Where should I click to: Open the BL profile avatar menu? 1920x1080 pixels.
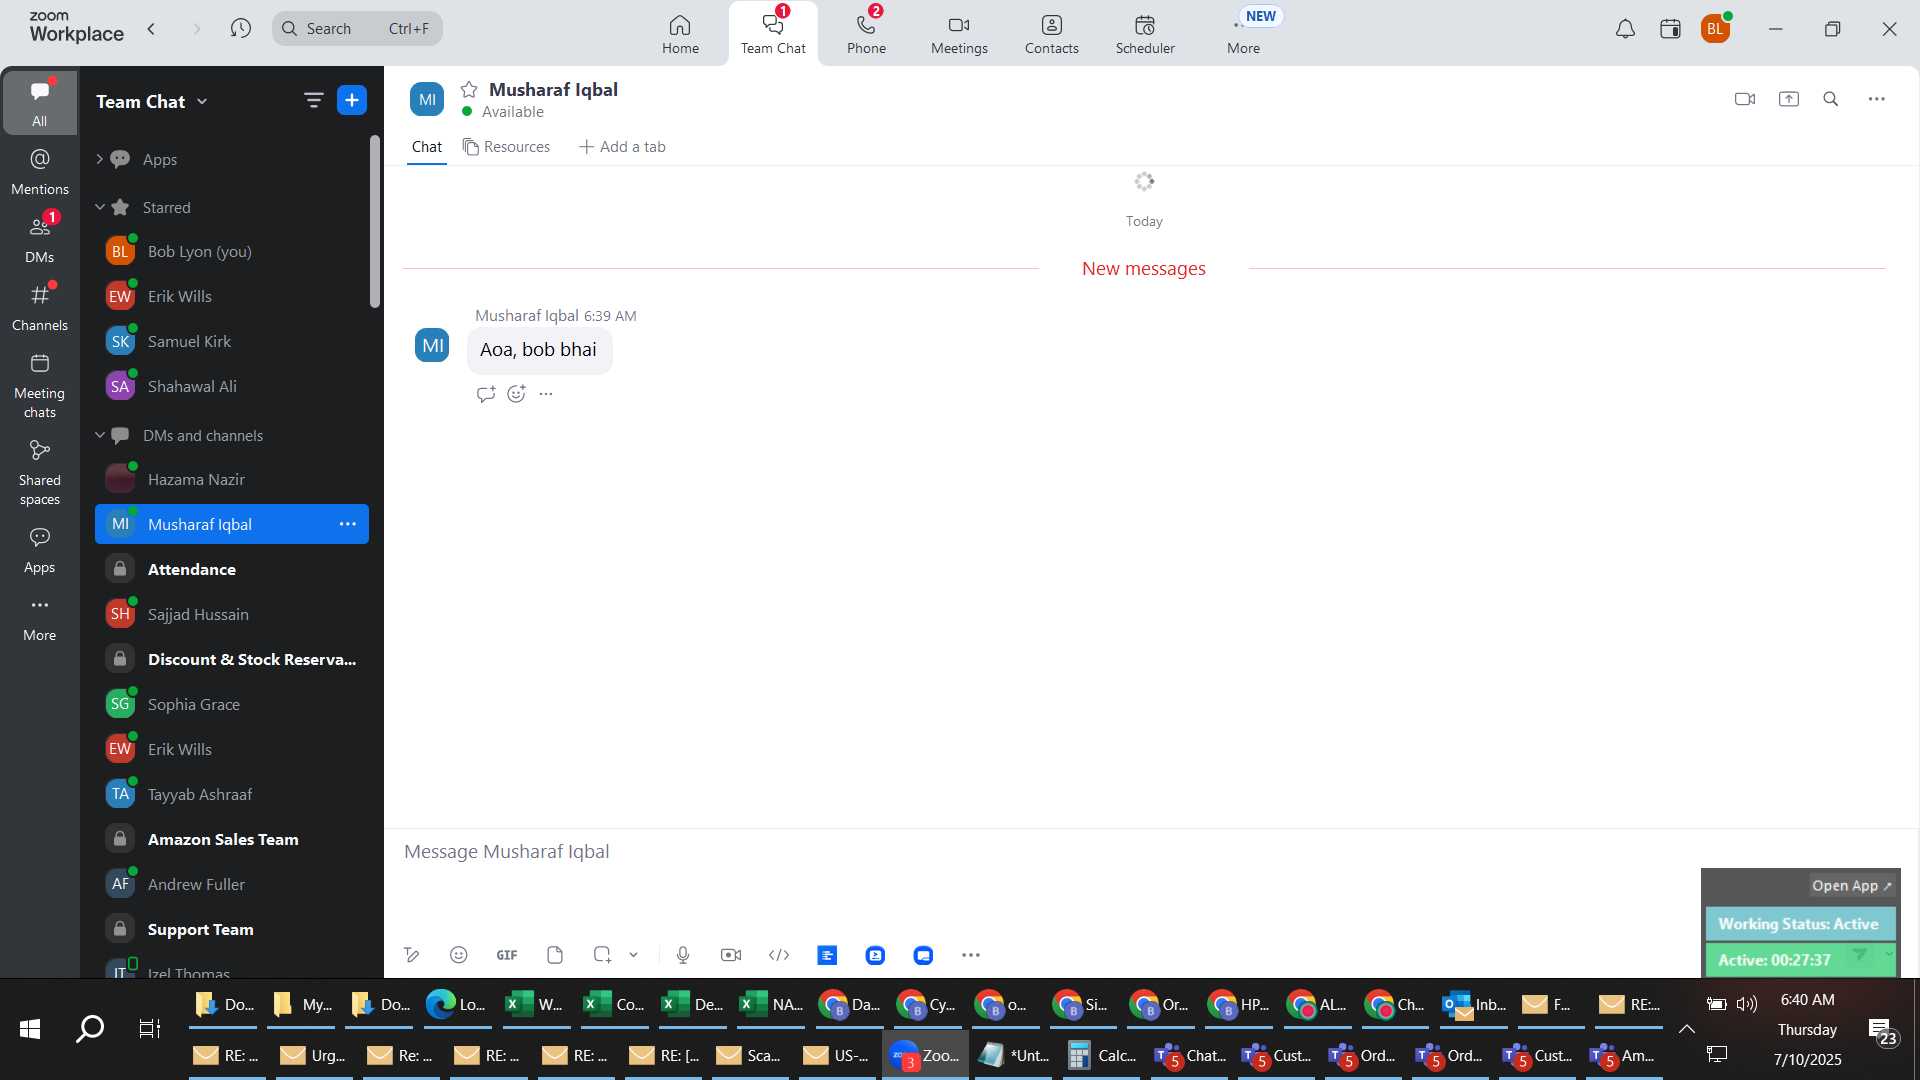click(1715, 29)
